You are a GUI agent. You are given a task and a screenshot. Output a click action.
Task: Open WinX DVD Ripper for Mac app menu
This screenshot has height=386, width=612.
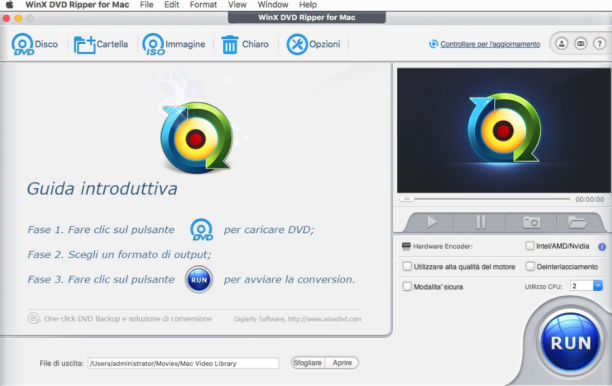point(77,5)
